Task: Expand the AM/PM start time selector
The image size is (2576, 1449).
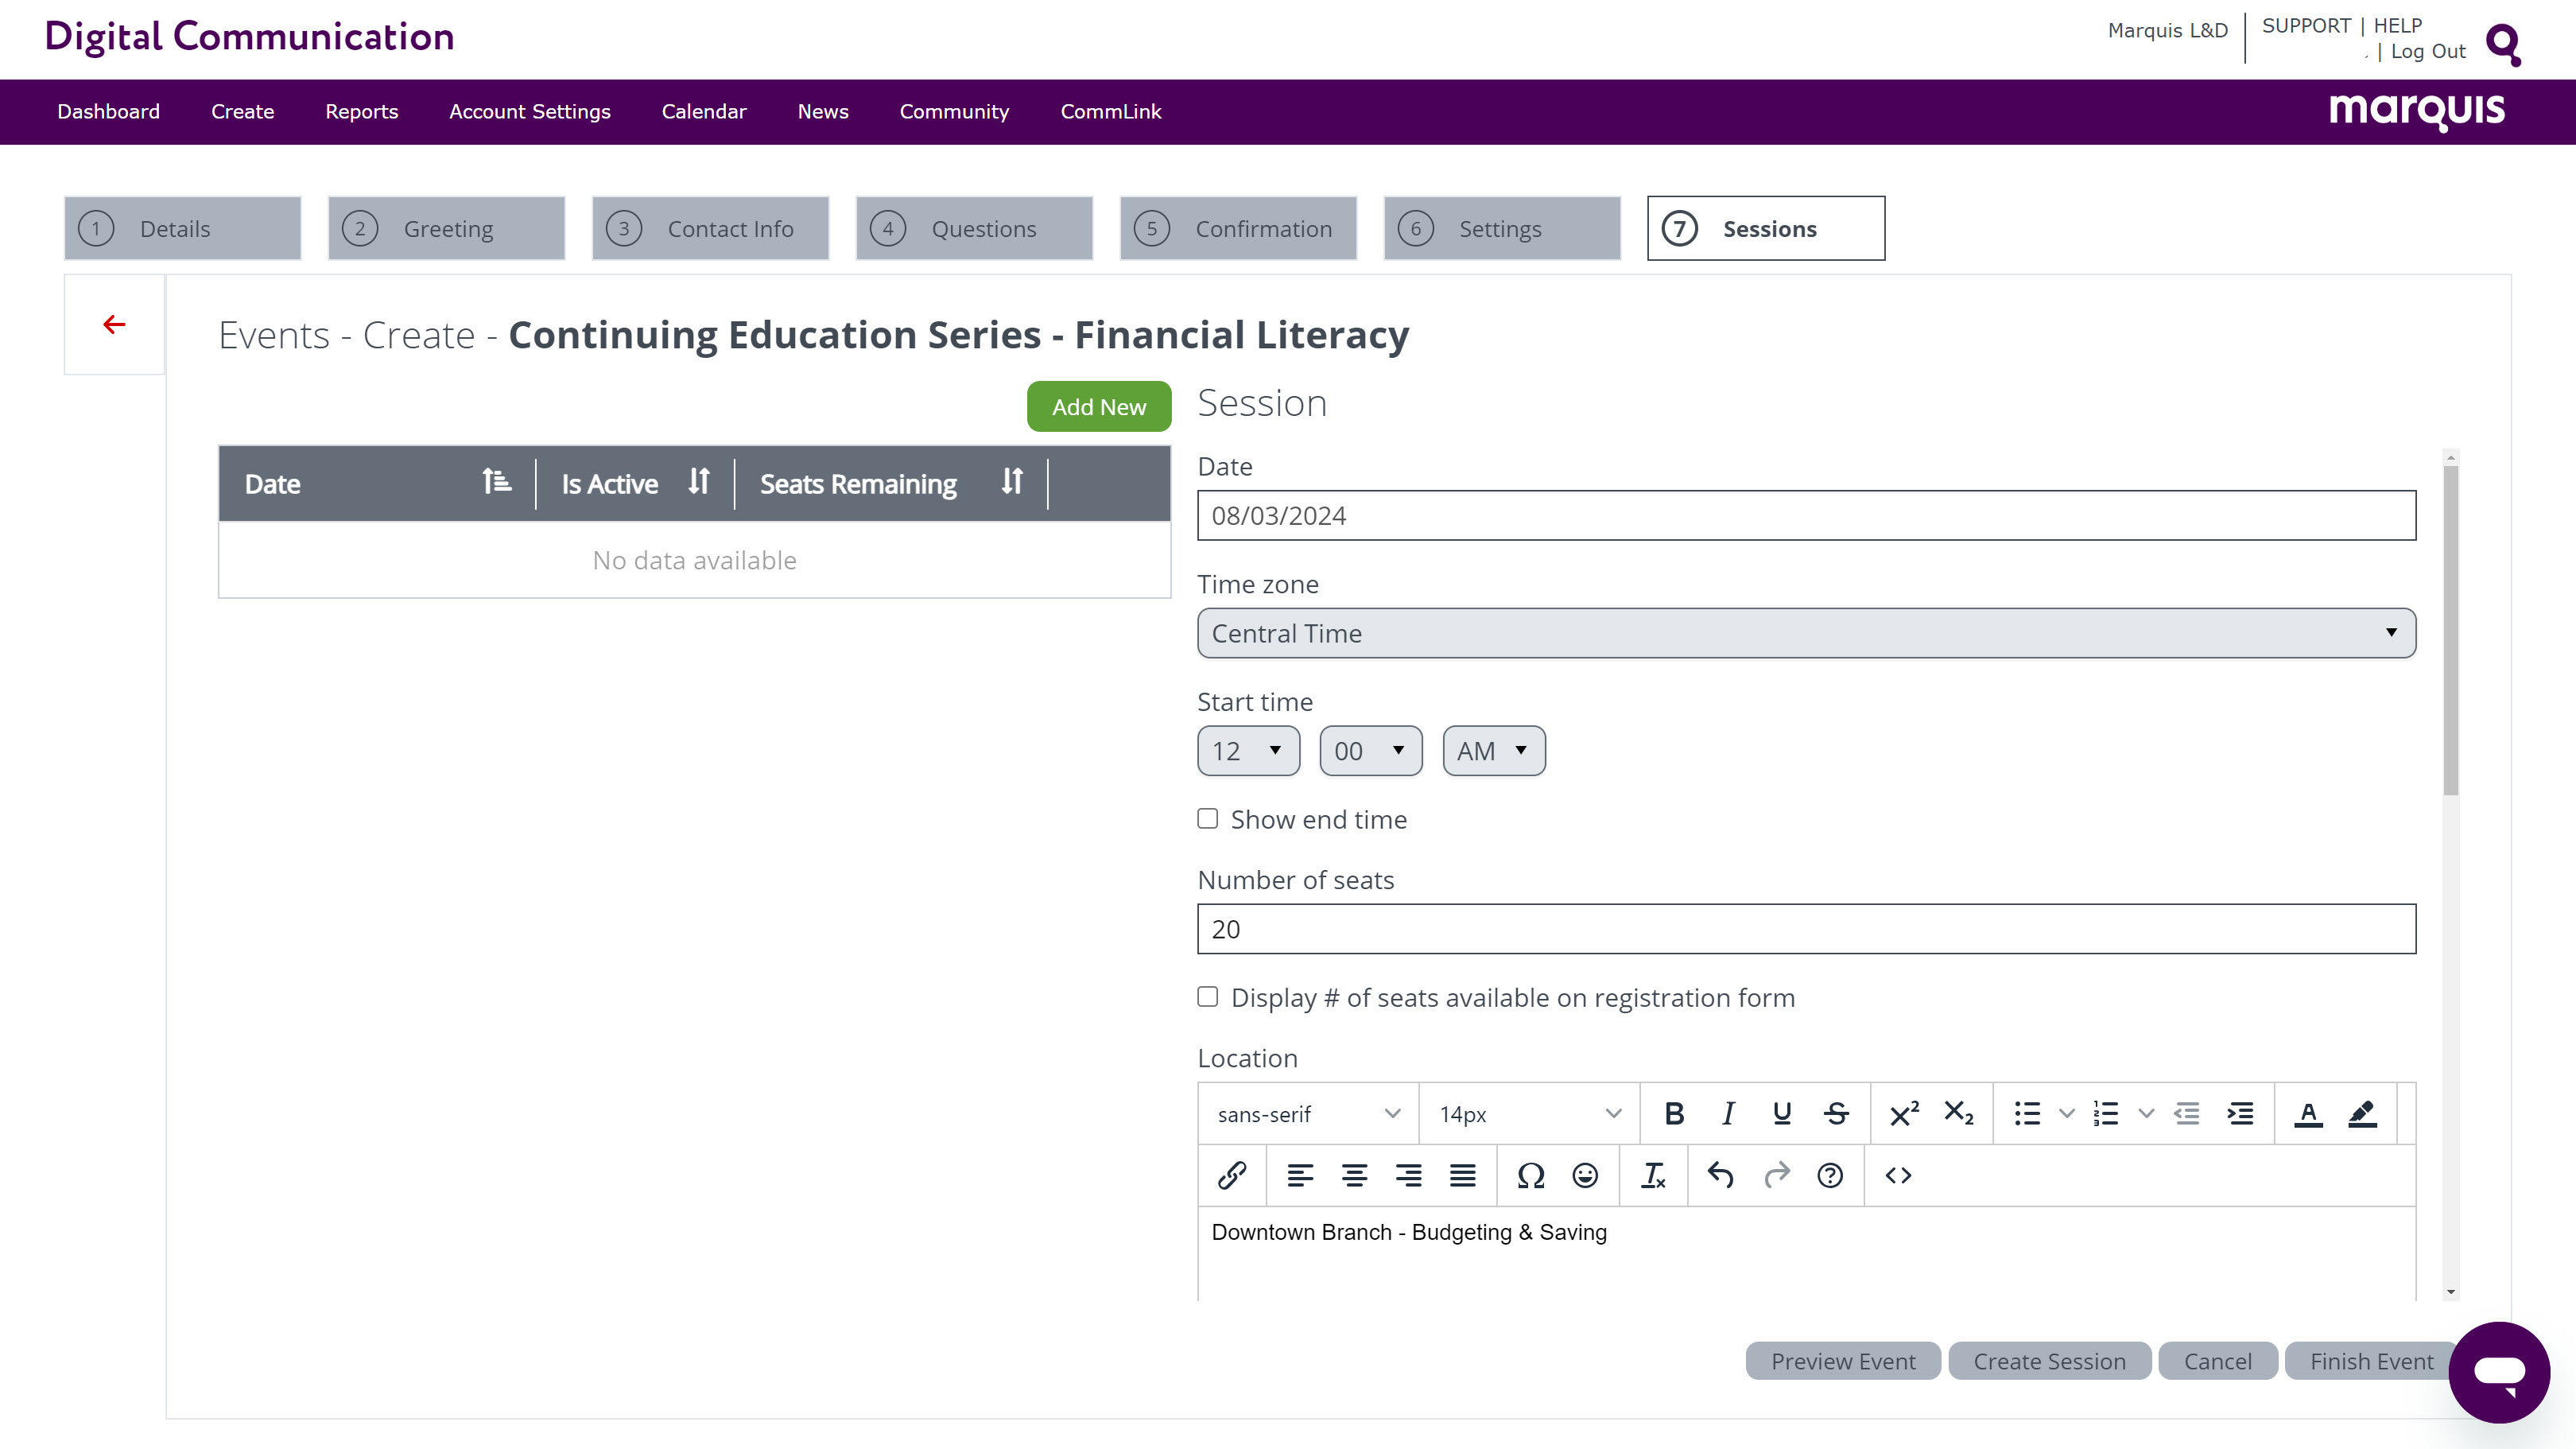Action: click(1493, 751)
